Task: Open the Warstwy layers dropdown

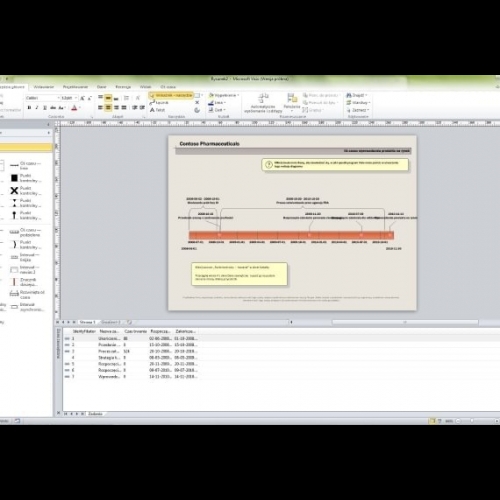Action: 358,103
